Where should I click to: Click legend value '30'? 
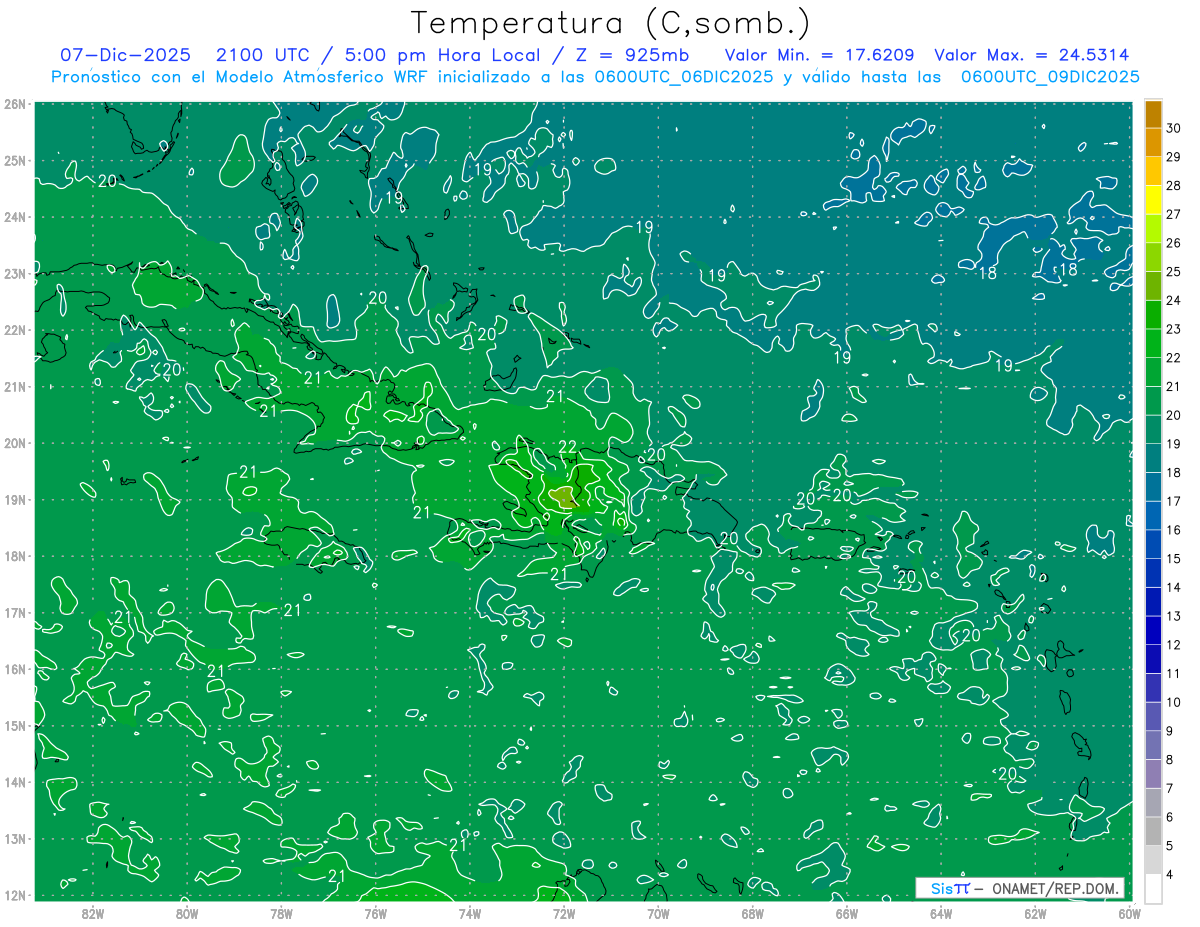point(1173,127)
